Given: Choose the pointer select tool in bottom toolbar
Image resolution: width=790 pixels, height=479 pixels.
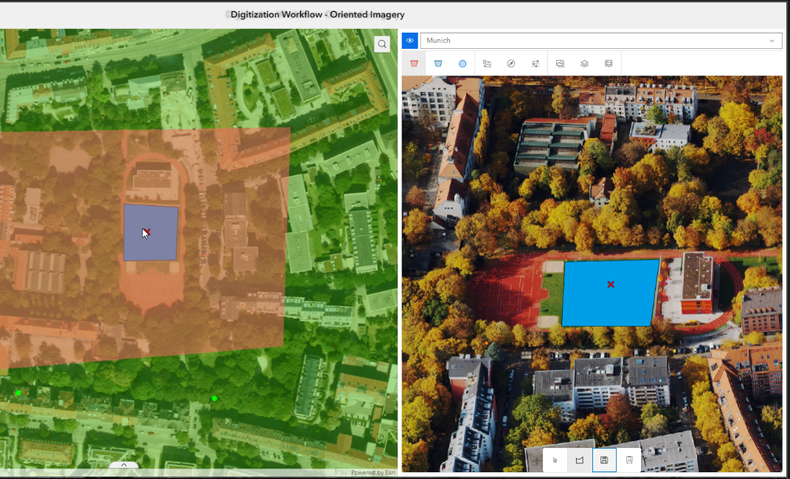Looking at the screenshot, I should pos(556,459).
